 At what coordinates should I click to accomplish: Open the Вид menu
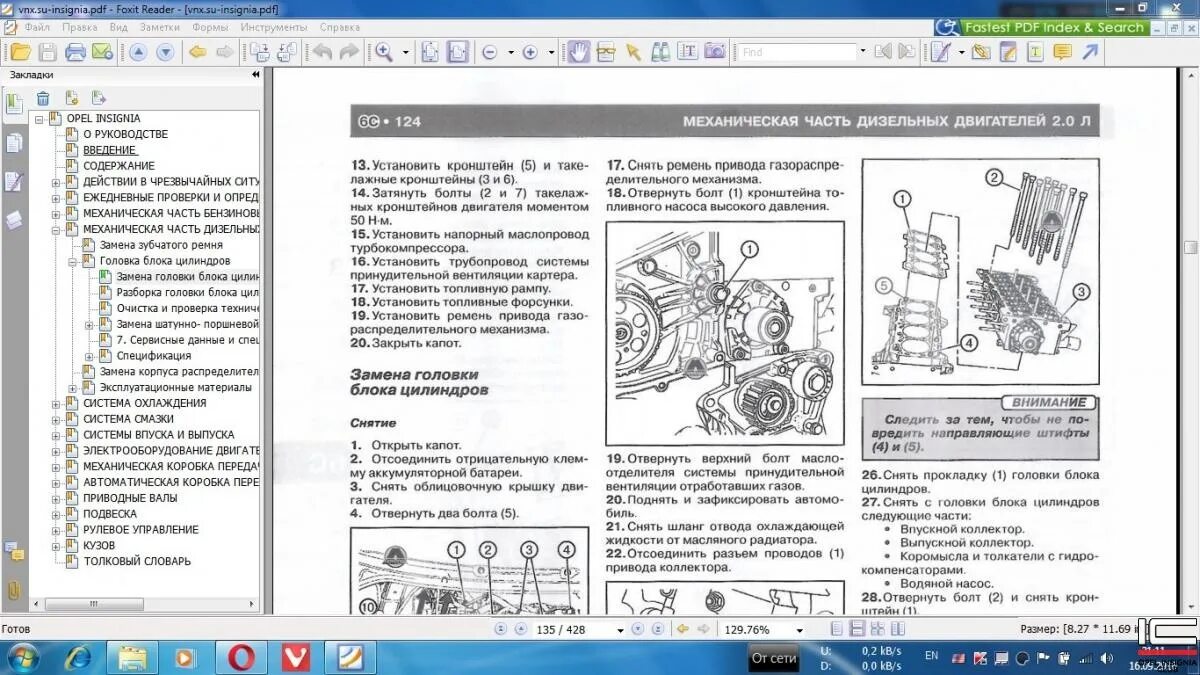pyautogui.click(x=118, y=28)
